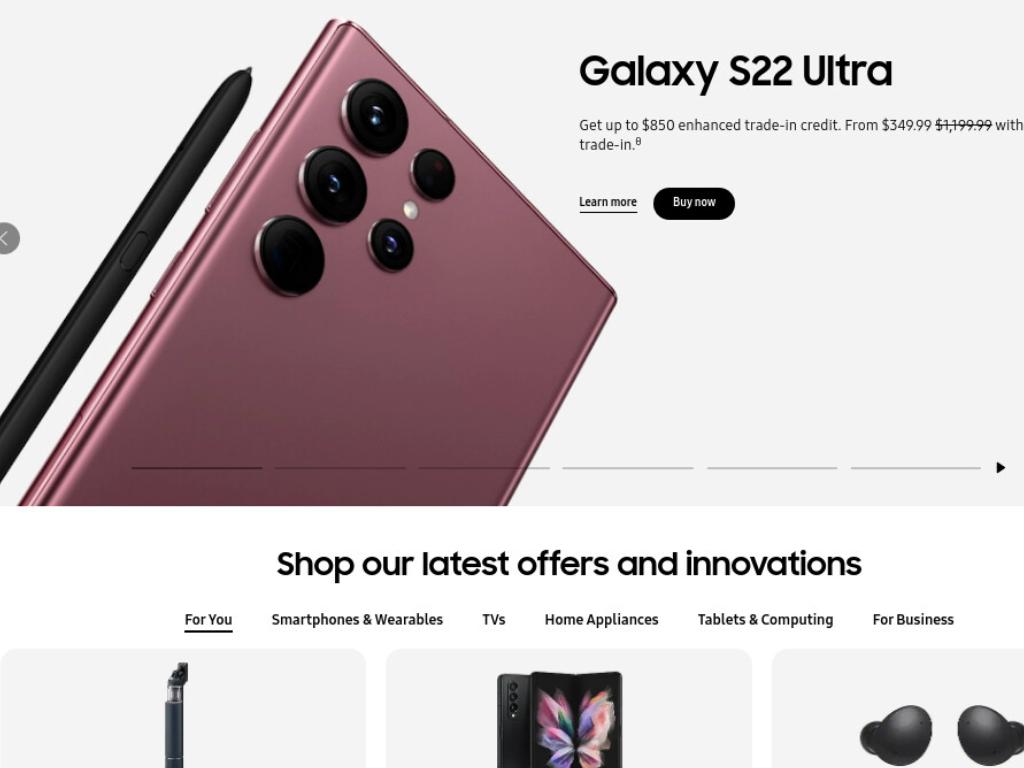Click the carousel previous-slide arrow
Image resolution: width=1024 pixels, height=768 pixels.
8,238
